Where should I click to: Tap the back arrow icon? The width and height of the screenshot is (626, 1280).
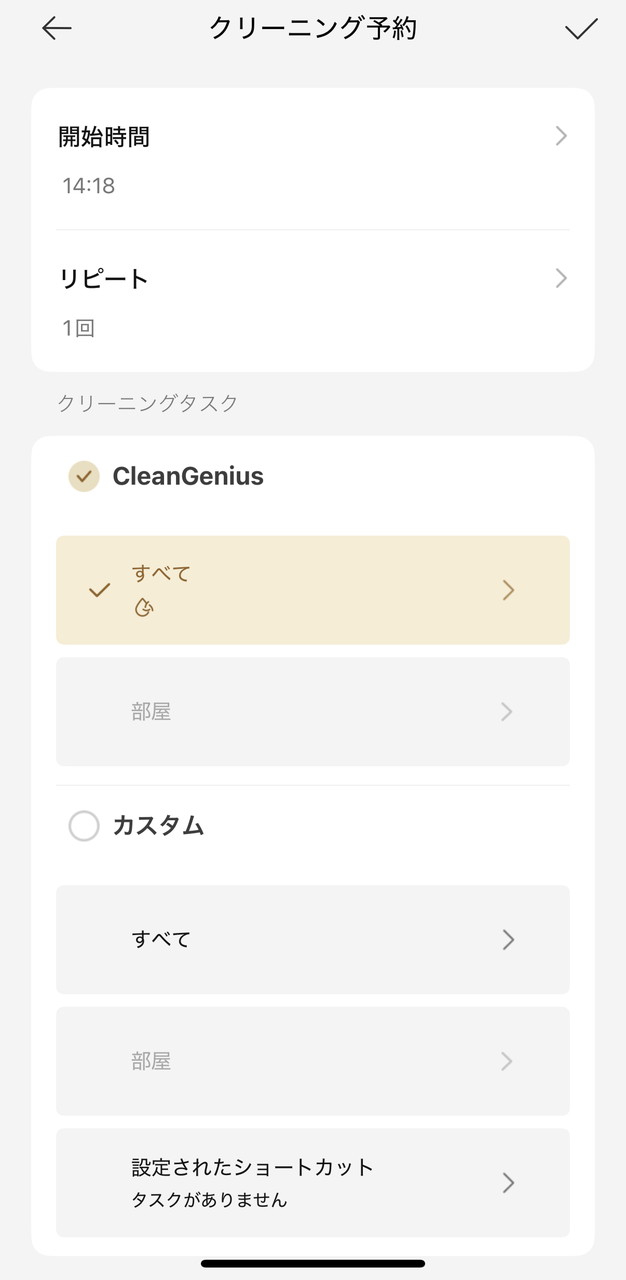[x=57, y=29]
